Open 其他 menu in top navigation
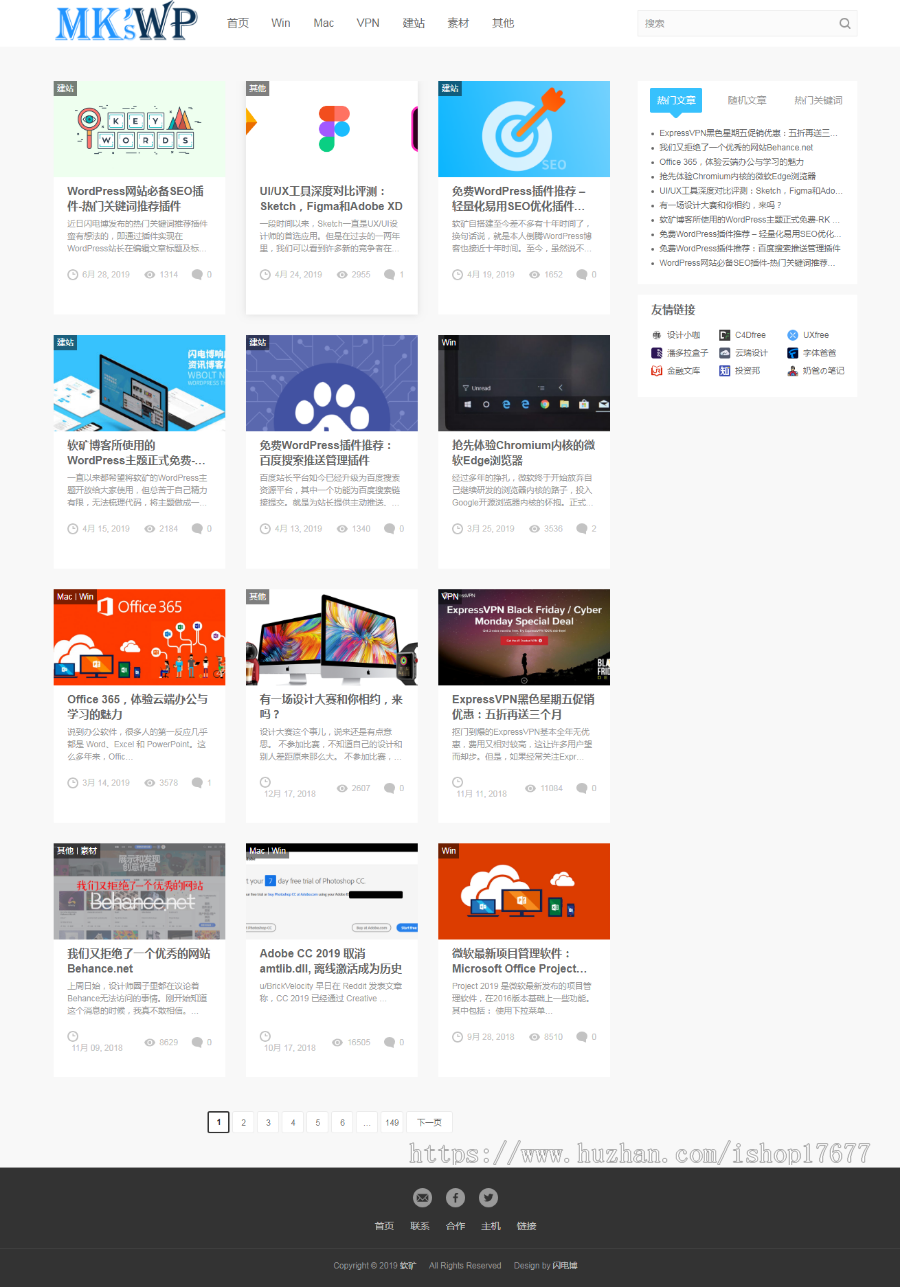 click(x=503, y=23)
